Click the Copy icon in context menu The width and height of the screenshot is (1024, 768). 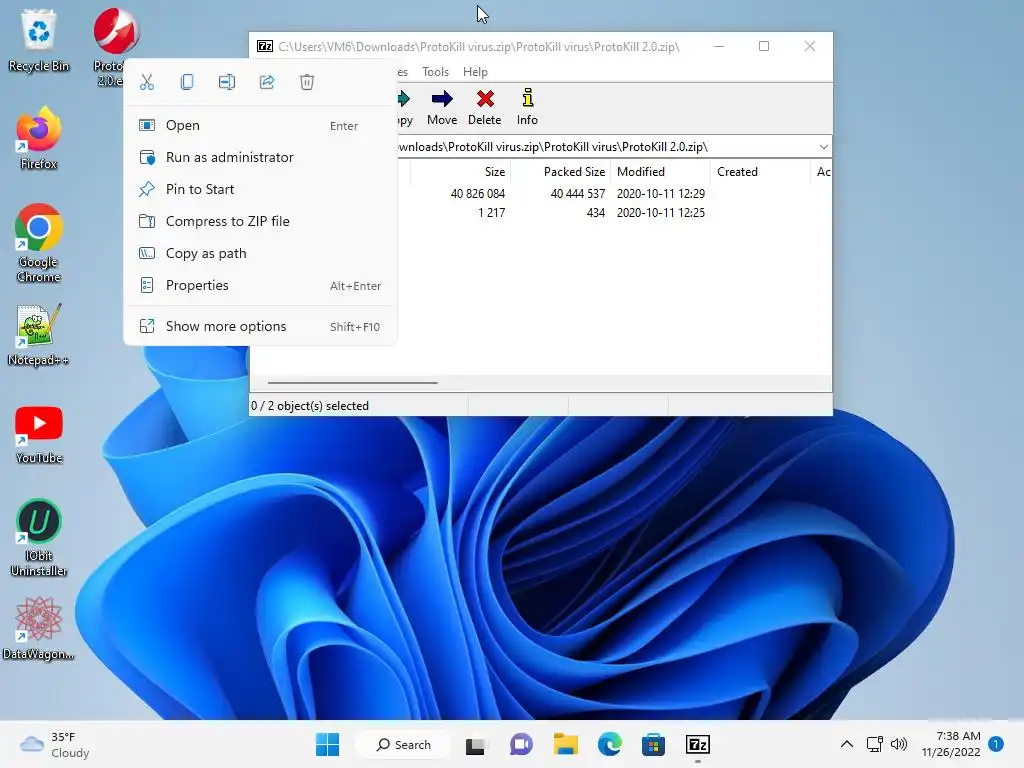tap(187, 82)
